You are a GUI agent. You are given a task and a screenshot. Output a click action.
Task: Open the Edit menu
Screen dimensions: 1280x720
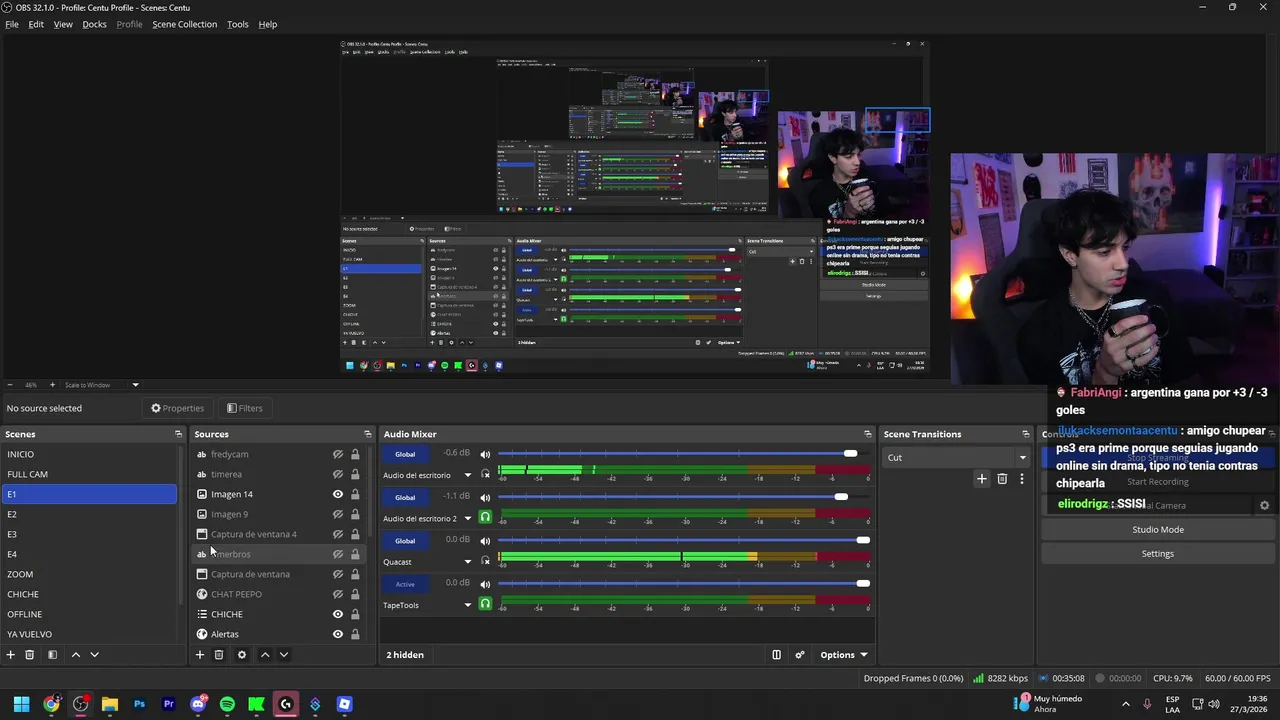pos(36,24)
